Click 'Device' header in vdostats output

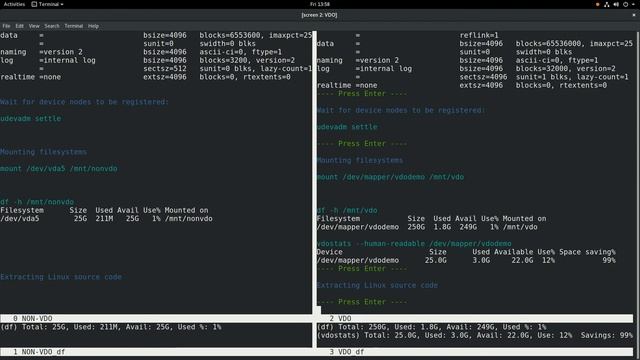pos(330,252)
